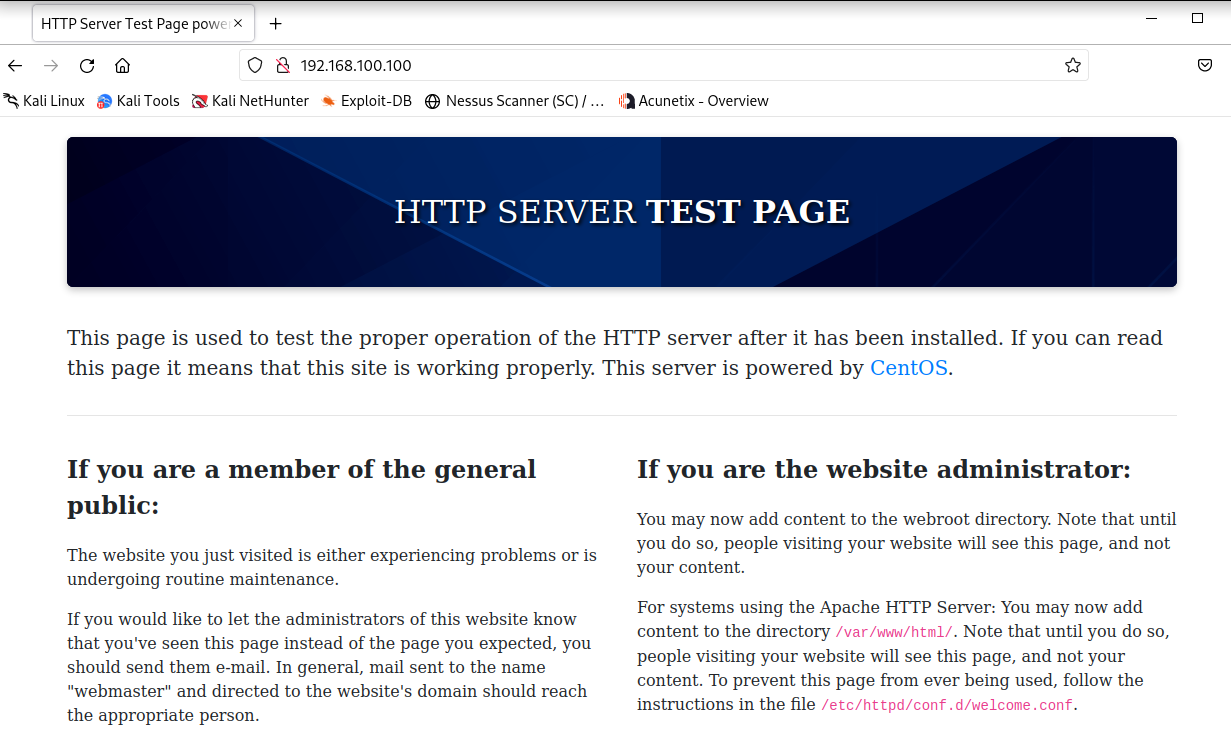Viewport: 1231px width, 732px height.
Task: Open a new tab with plus button
Action: pos(276,24)
